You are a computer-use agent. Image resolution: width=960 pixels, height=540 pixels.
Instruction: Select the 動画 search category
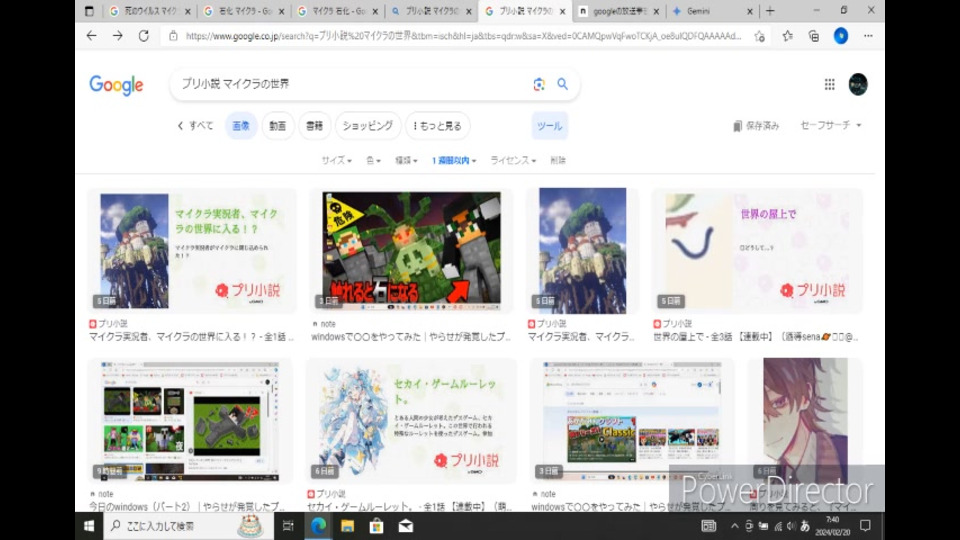pos(277,126)
